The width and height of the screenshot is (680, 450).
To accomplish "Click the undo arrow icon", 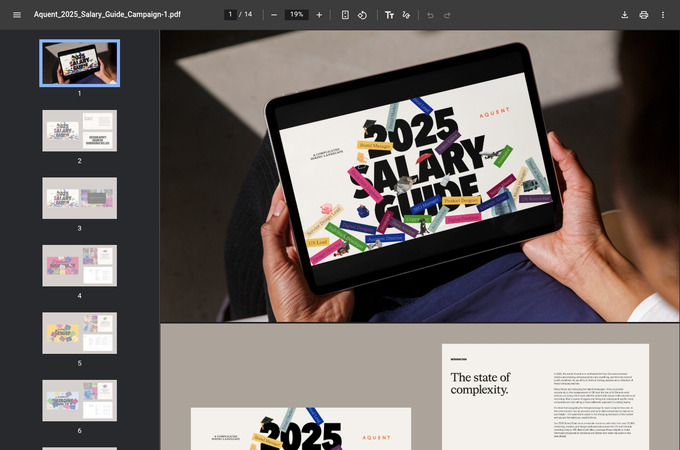I will point(430,15).
